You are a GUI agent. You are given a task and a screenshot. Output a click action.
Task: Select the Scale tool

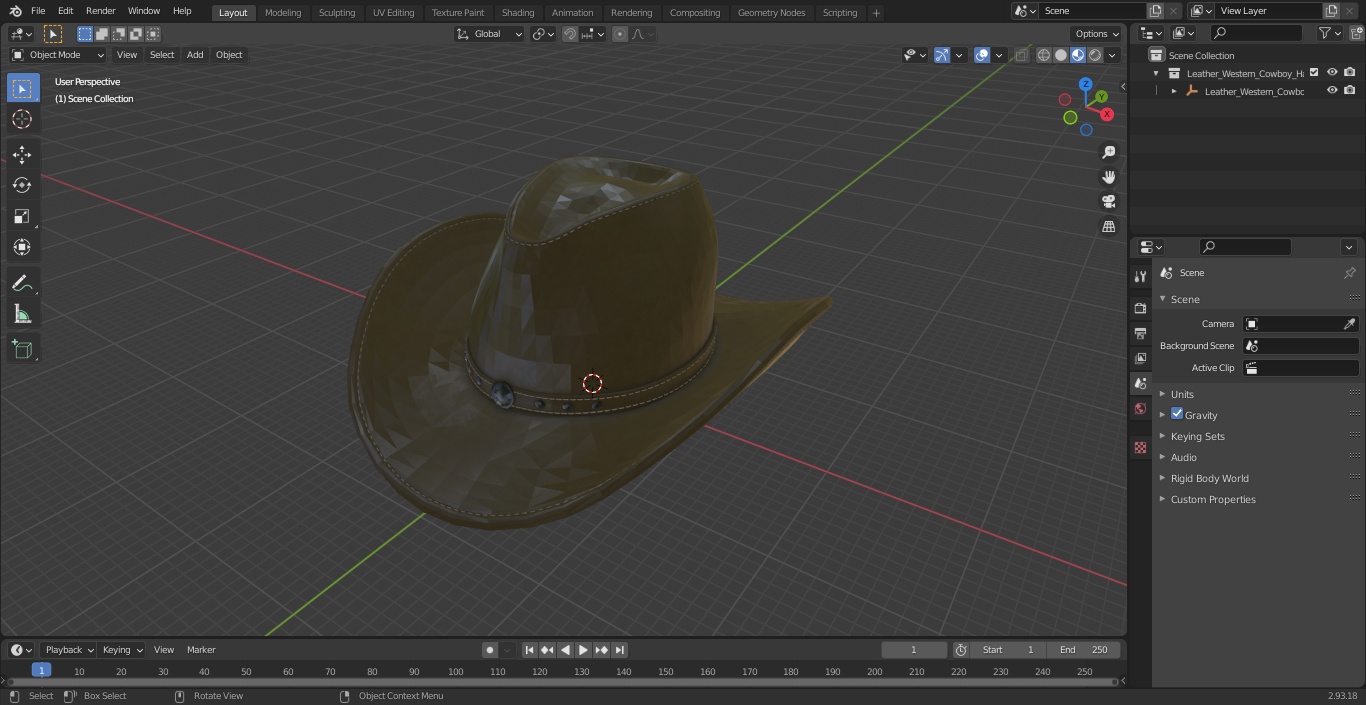(22, 216)
